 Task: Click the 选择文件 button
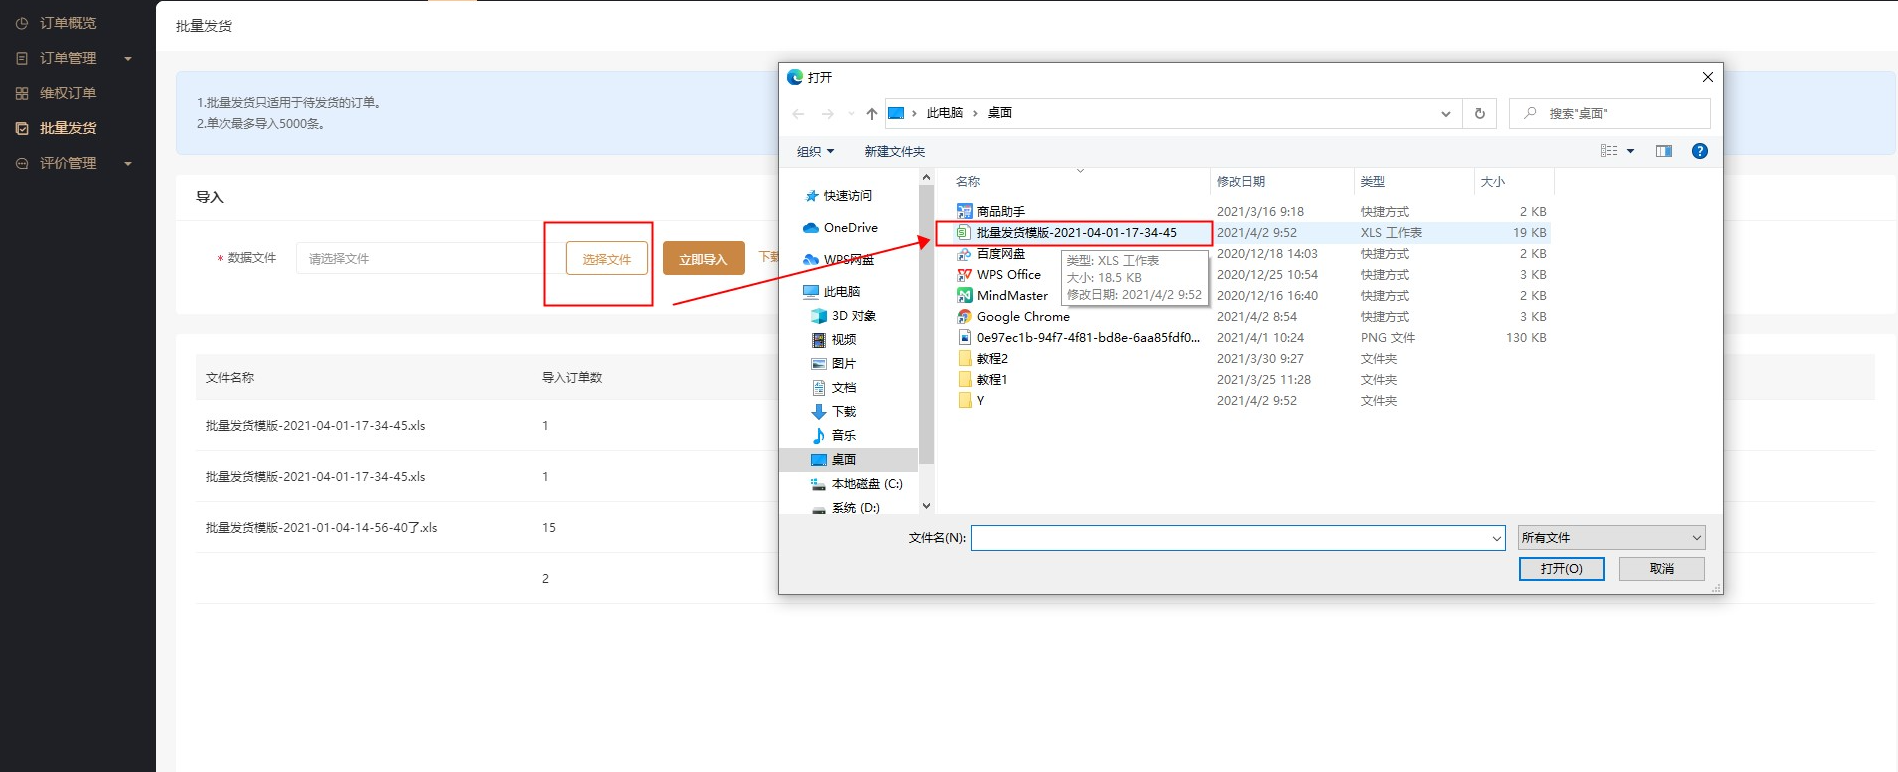click(x=606, y=259)
